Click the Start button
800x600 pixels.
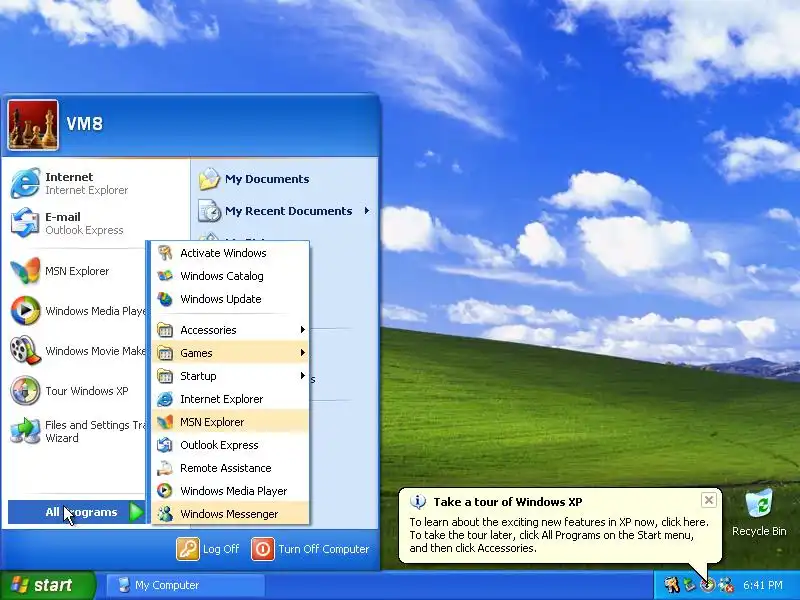(x=48, y=585)
